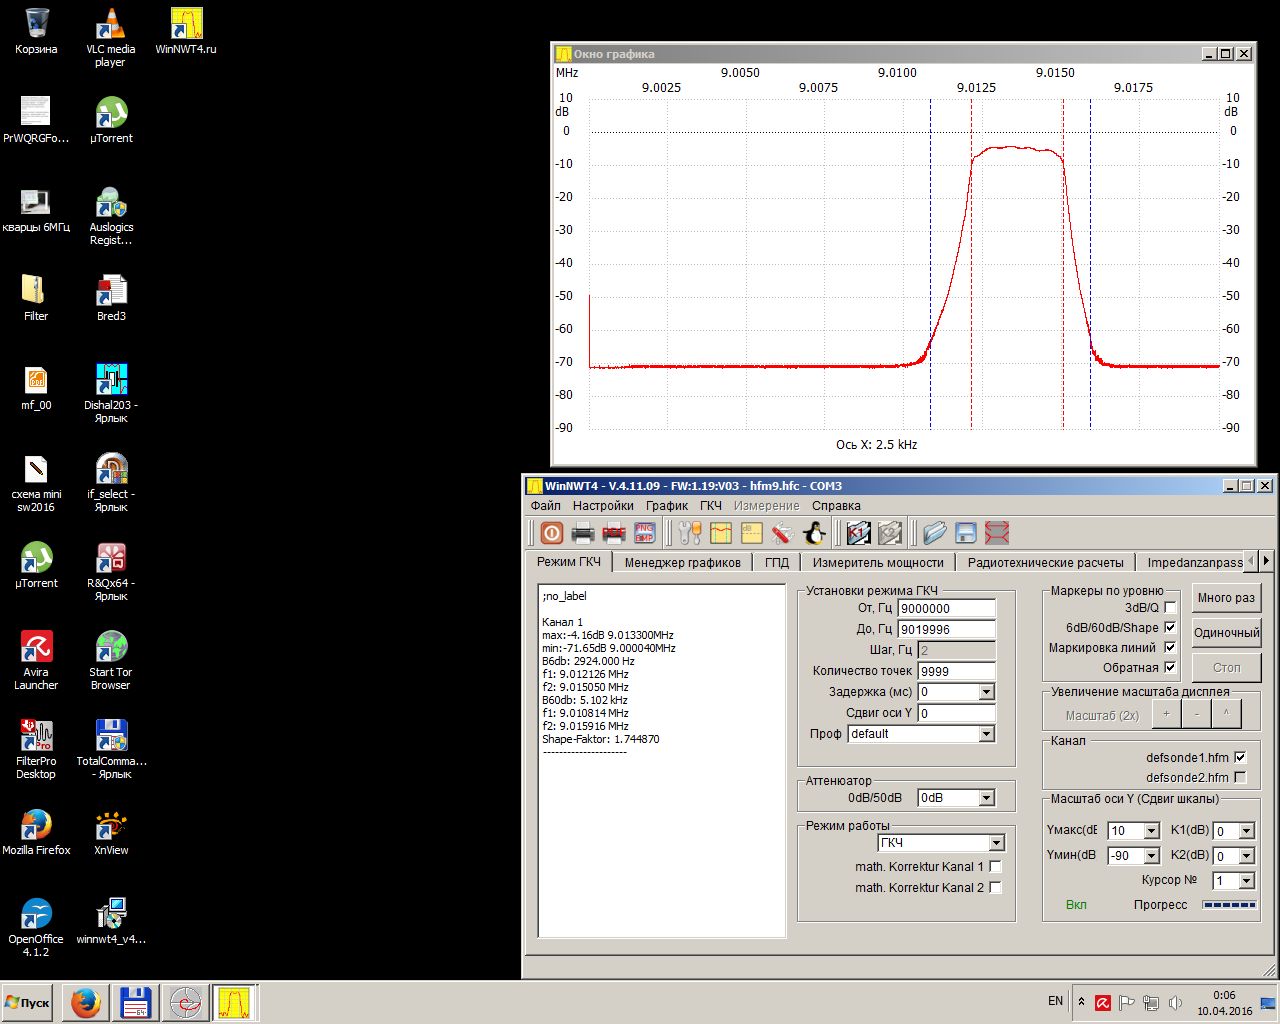Click the Swiss army knife icon
Screen dimensions: 1280x1024
(782, 533)
